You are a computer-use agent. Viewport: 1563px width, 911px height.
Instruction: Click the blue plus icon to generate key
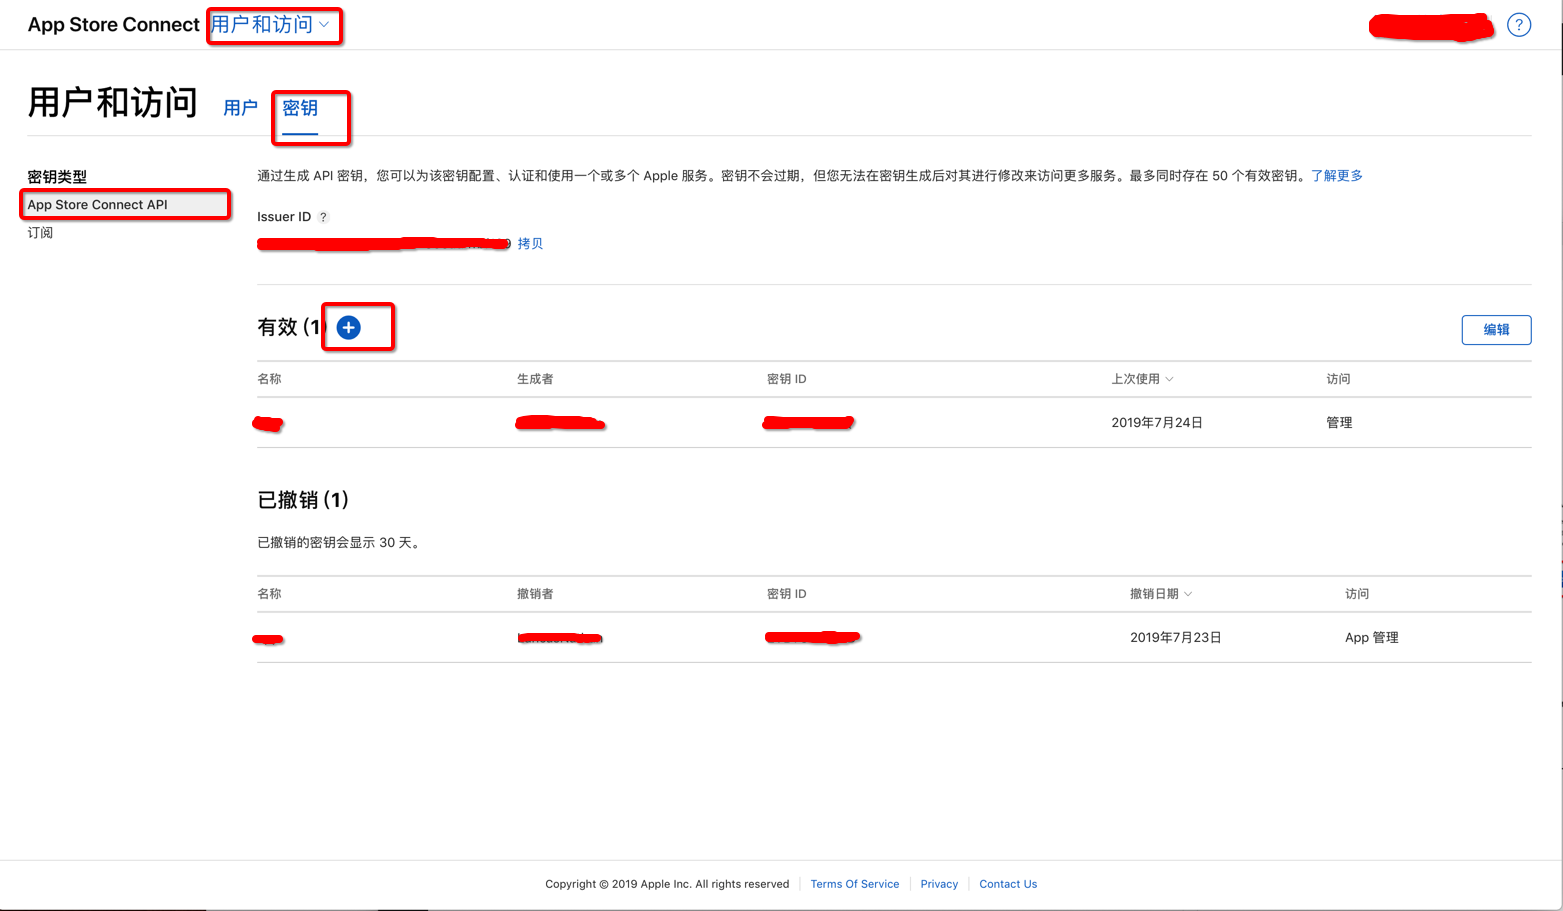[348, 328]
